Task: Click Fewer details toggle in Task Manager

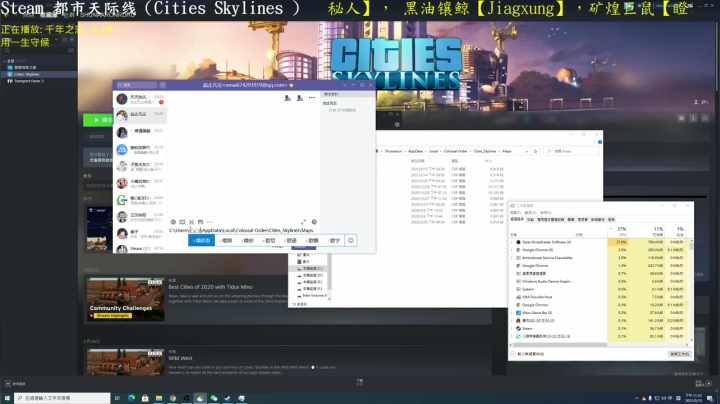Action: [528, 354]
